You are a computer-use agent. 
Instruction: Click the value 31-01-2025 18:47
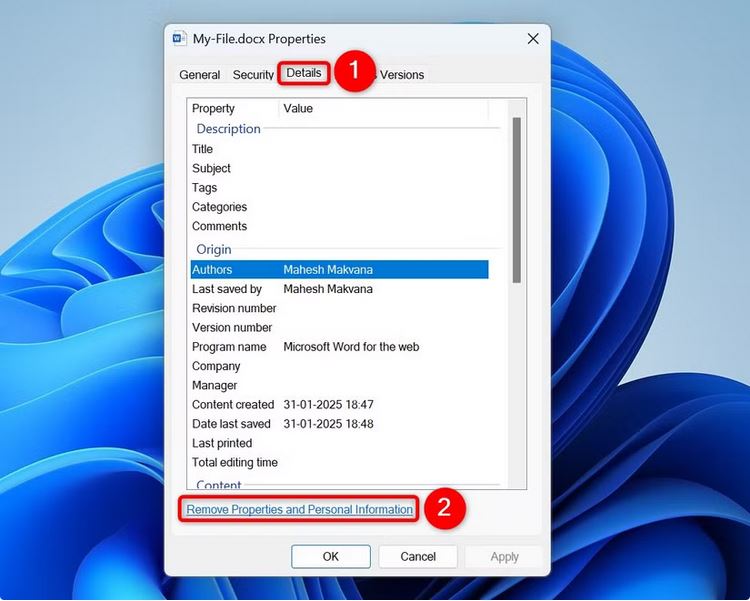click(x=328, y=405)
